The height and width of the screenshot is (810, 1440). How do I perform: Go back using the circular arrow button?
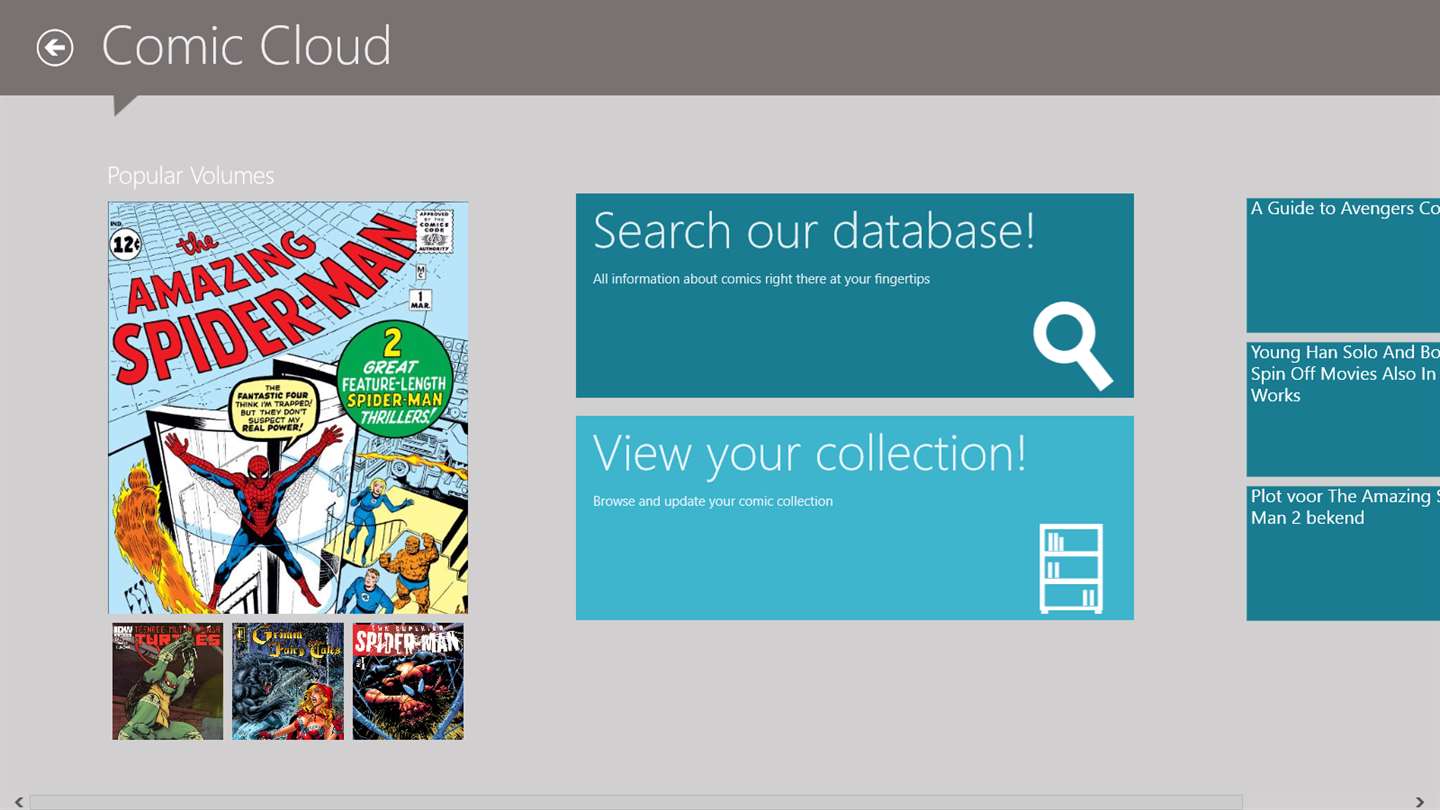(55, 48)
